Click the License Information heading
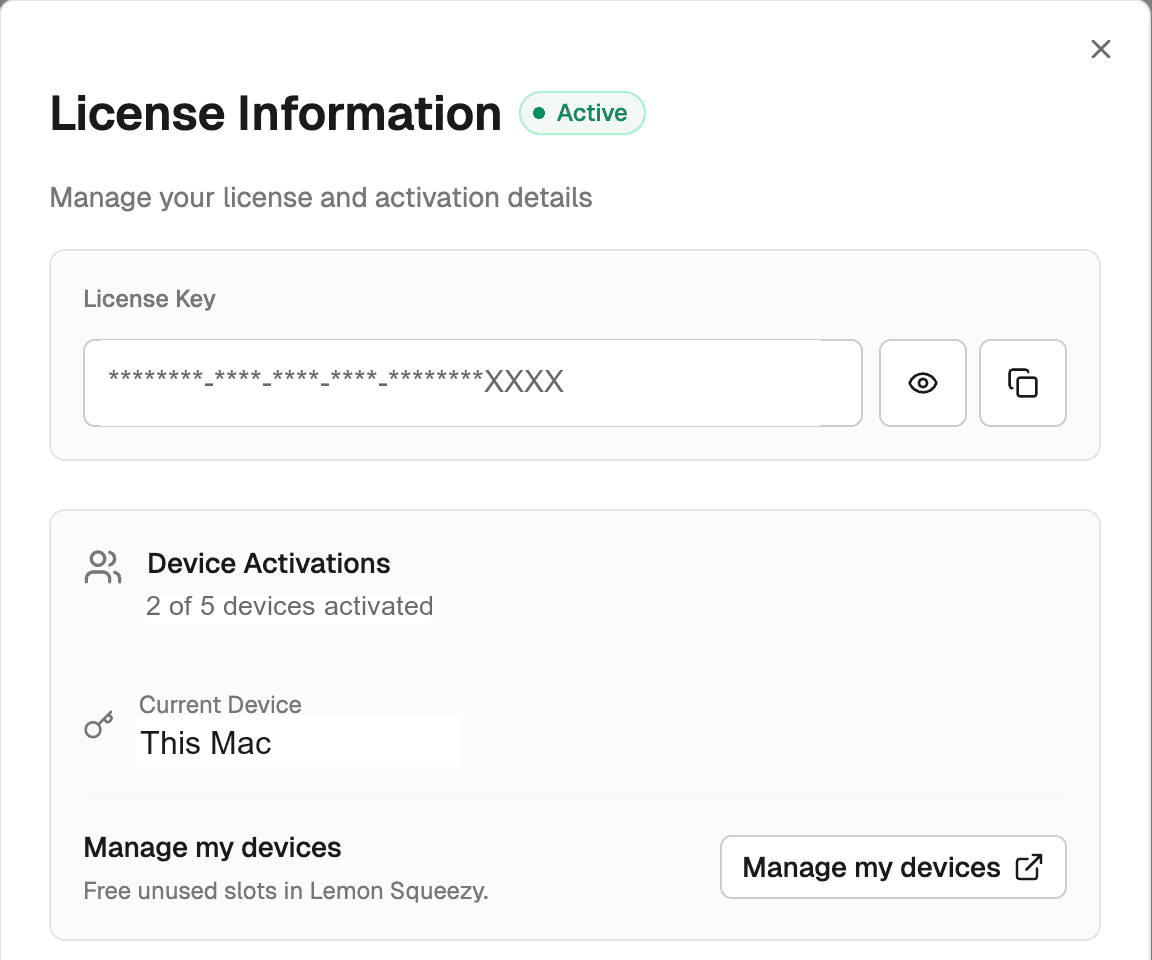Screen dimensions: 1152x960 click(x=276, y=113)
